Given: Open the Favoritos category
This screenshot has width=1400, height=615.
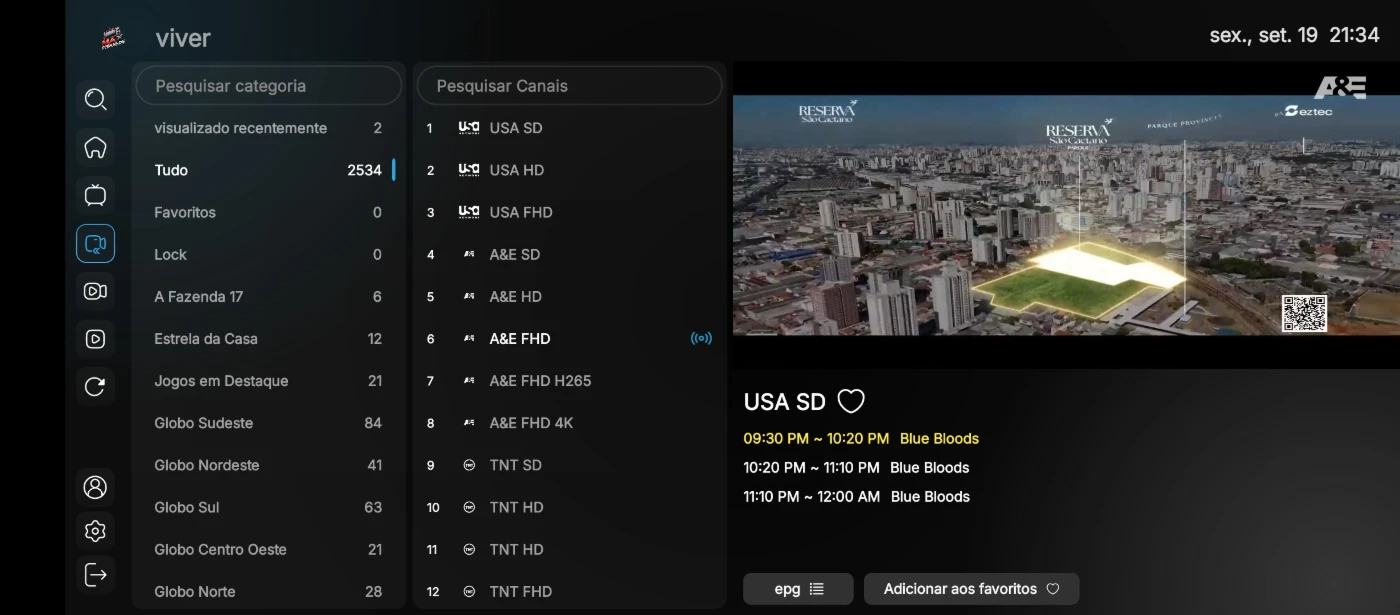Looking at the screenshot, I should (268, 212).
